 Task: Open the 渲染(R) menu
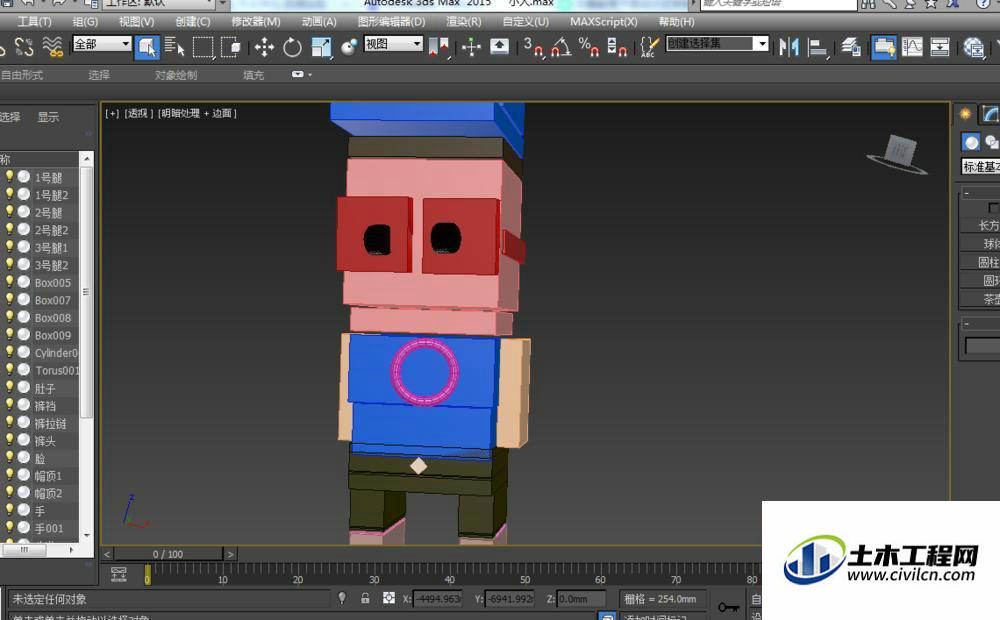pyautogui.click(x=464, y=21)
